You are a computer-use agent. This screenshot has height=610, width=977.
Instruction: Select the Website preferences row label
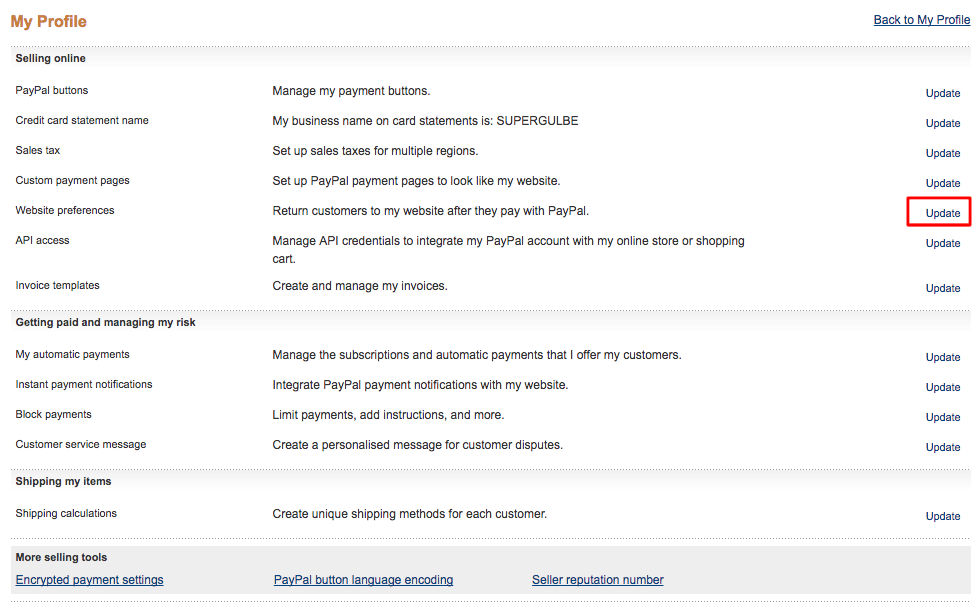point(65,211)
